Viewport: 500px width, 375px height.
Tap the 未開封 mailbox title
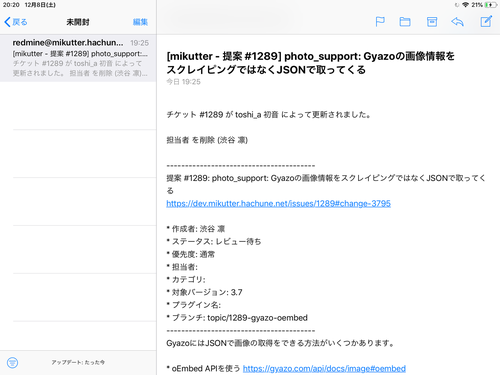78,22
